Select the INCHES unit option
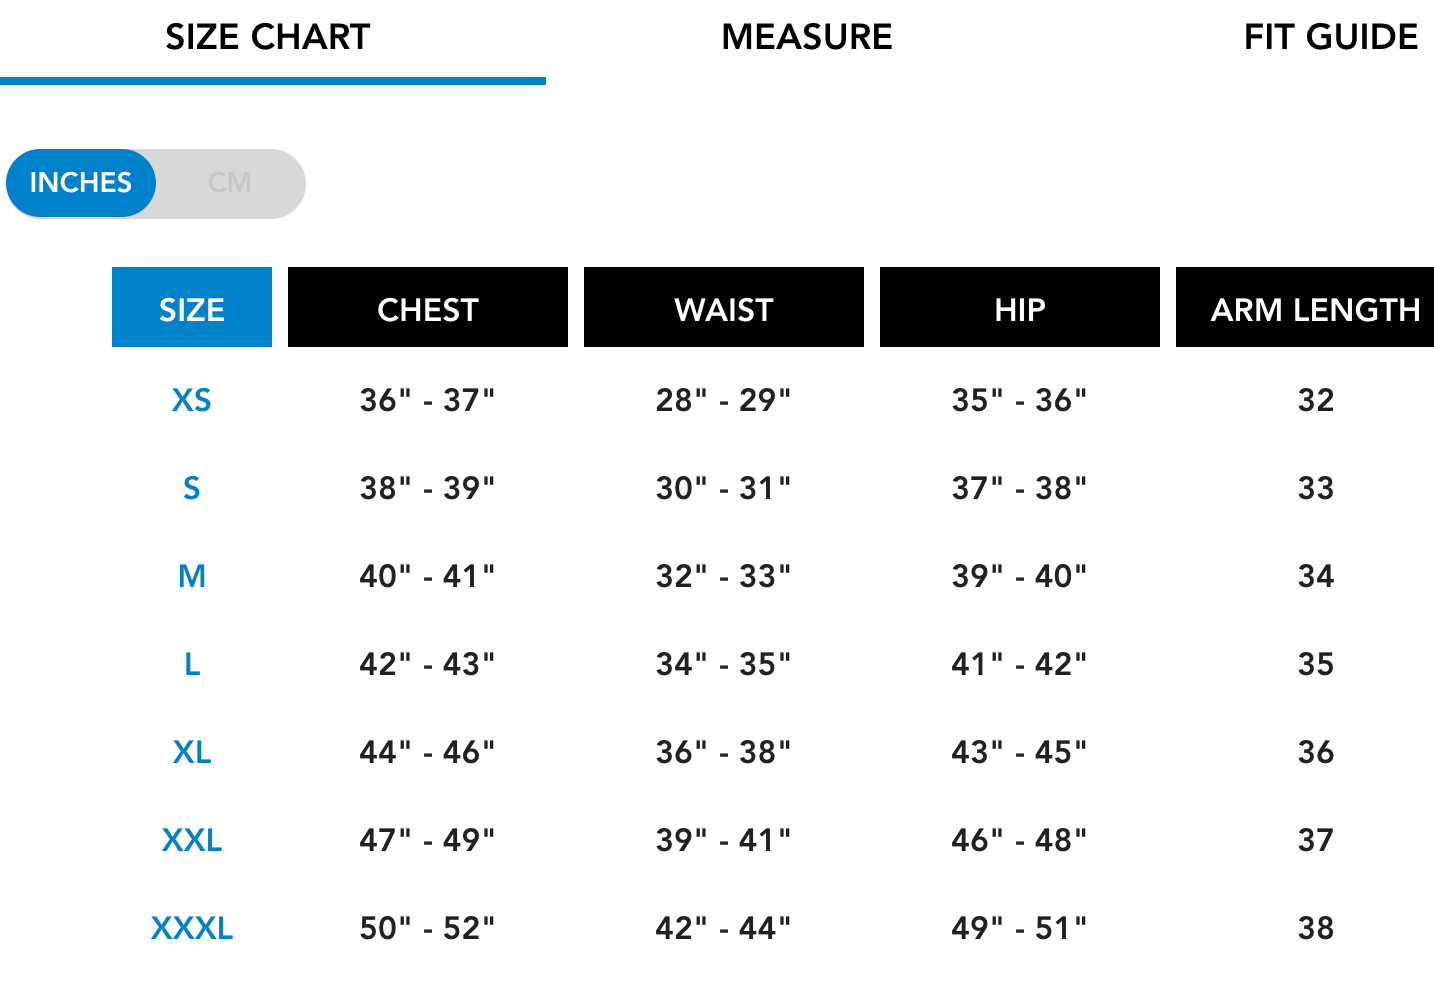The height and width of the screenshot is (1004, 1434). coord(81,183)
